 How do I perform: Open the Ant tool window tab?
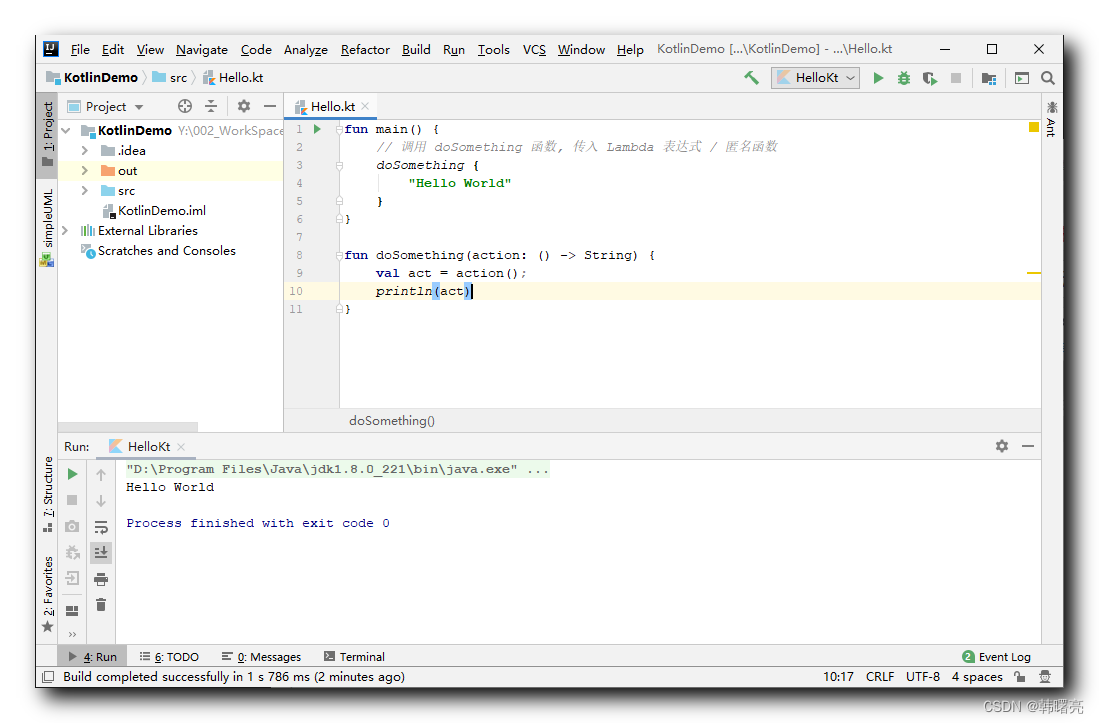coord(1051,118)
